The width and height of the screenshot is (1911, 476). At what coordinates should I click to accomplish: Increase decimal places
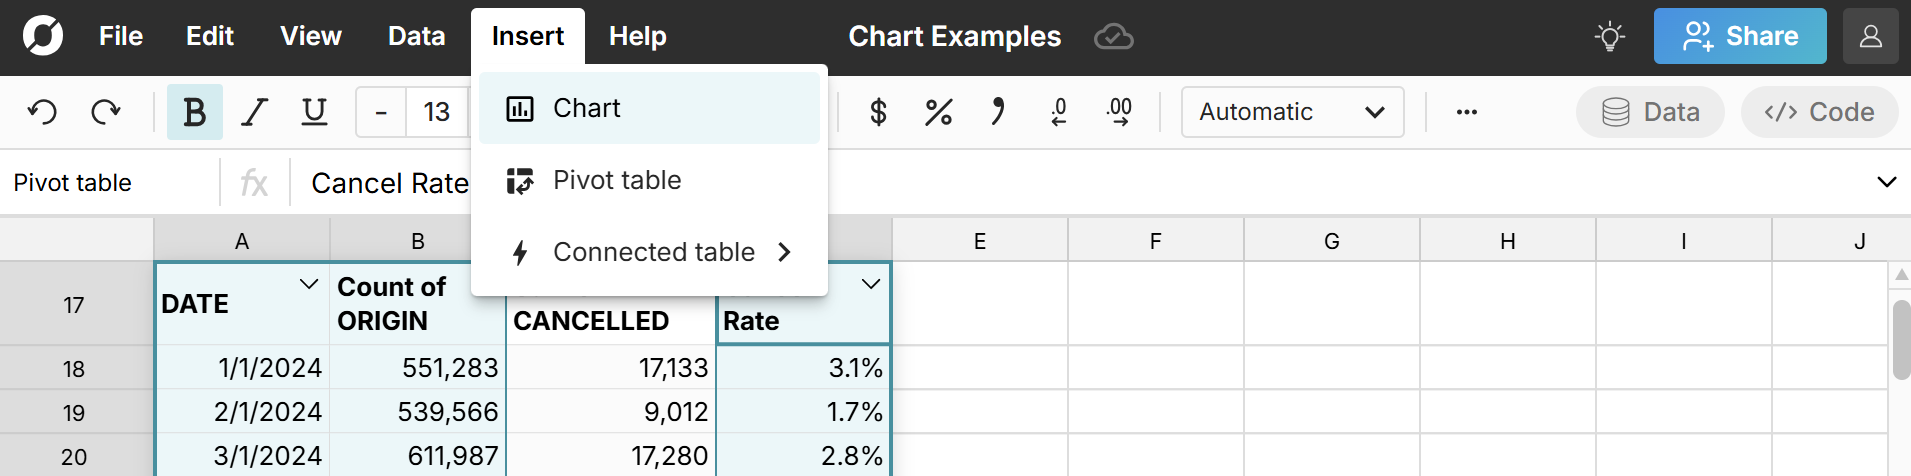1119,112
